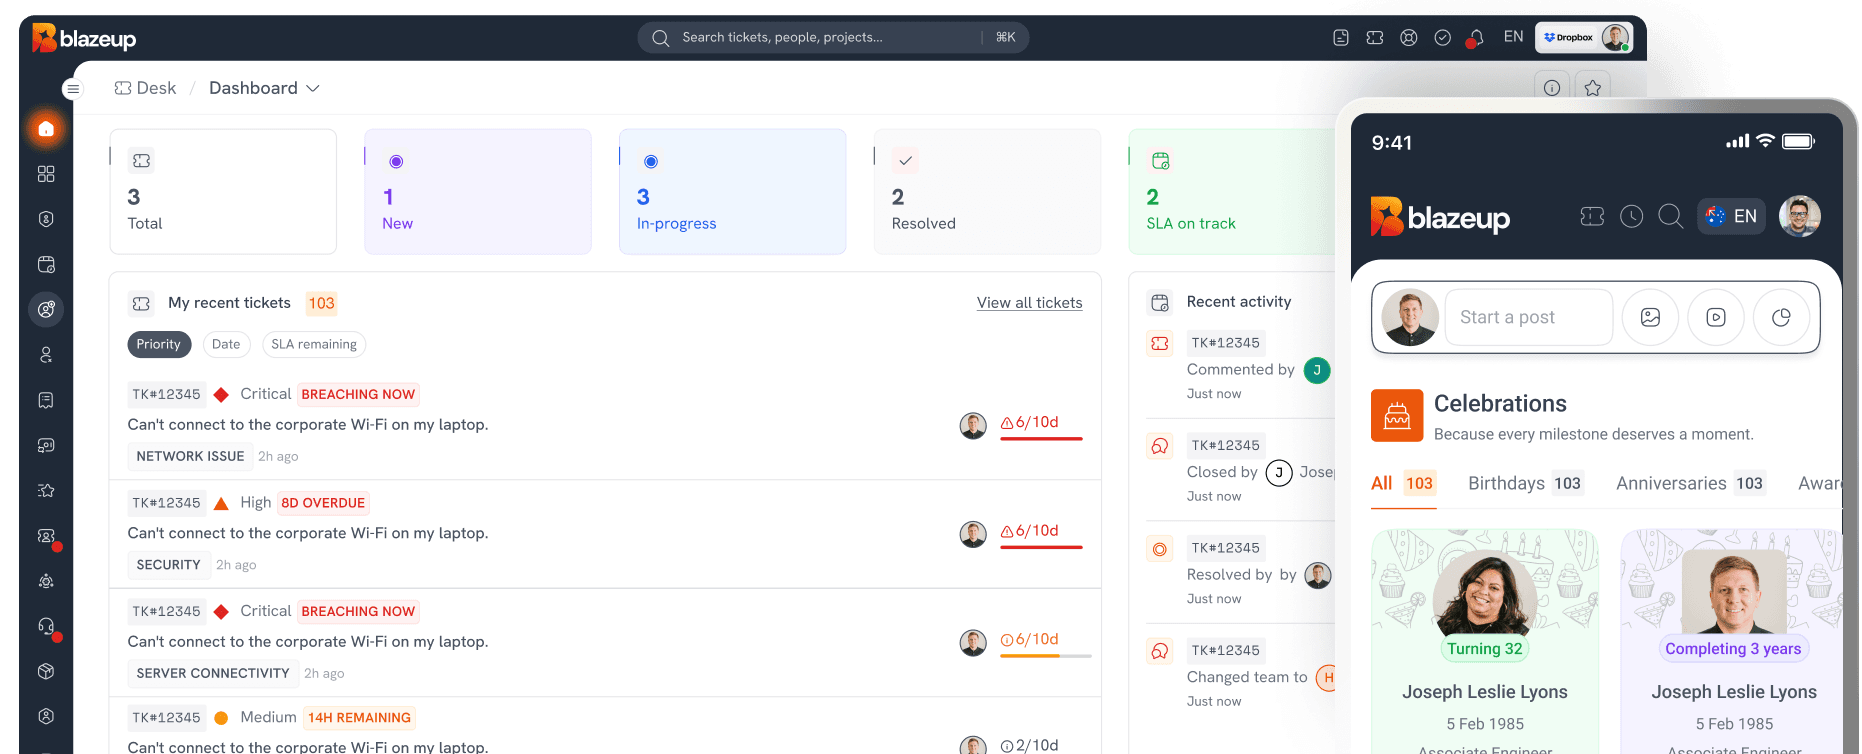Image resolution: width=1862 pixels, height=754 pixels.
Task: Add a video to post in mobile app
Action: point(1716,317)
